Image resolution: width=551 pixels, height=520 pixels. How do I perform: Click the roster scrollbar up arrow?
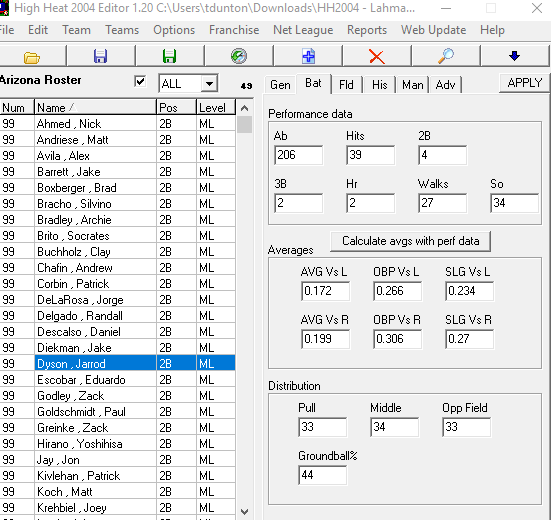click(x=245, y=108)
